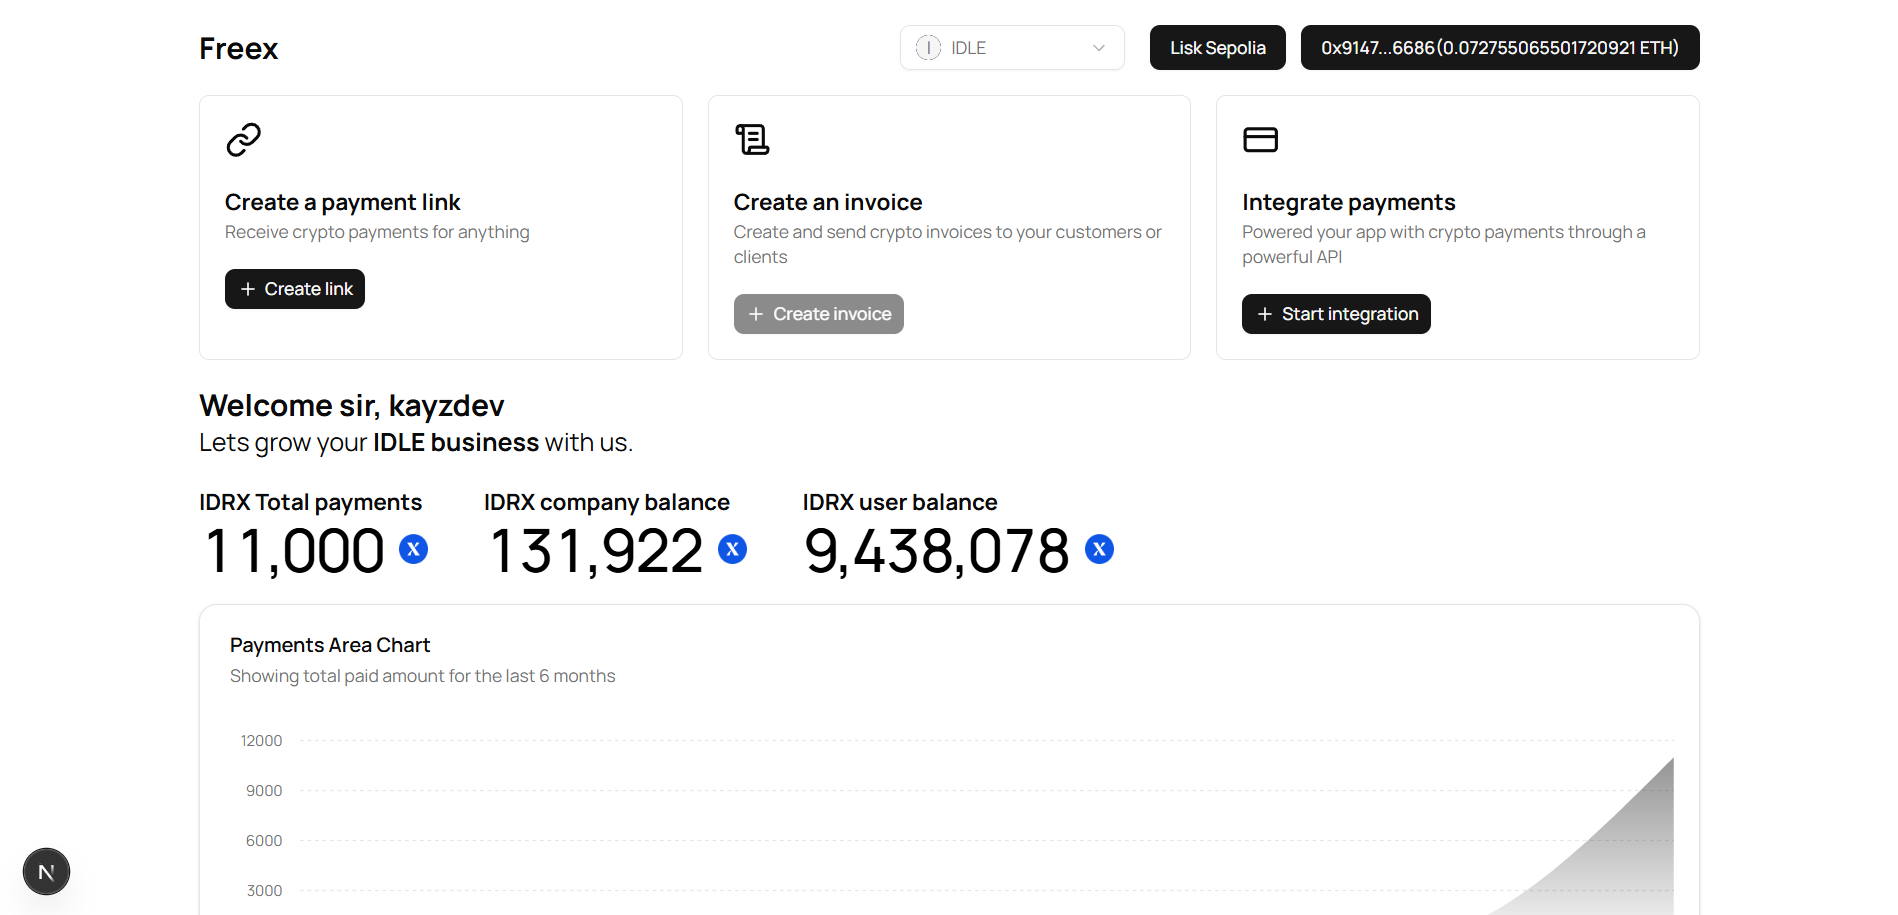Click the 9000 y-axis label

(x=264, y=791)
